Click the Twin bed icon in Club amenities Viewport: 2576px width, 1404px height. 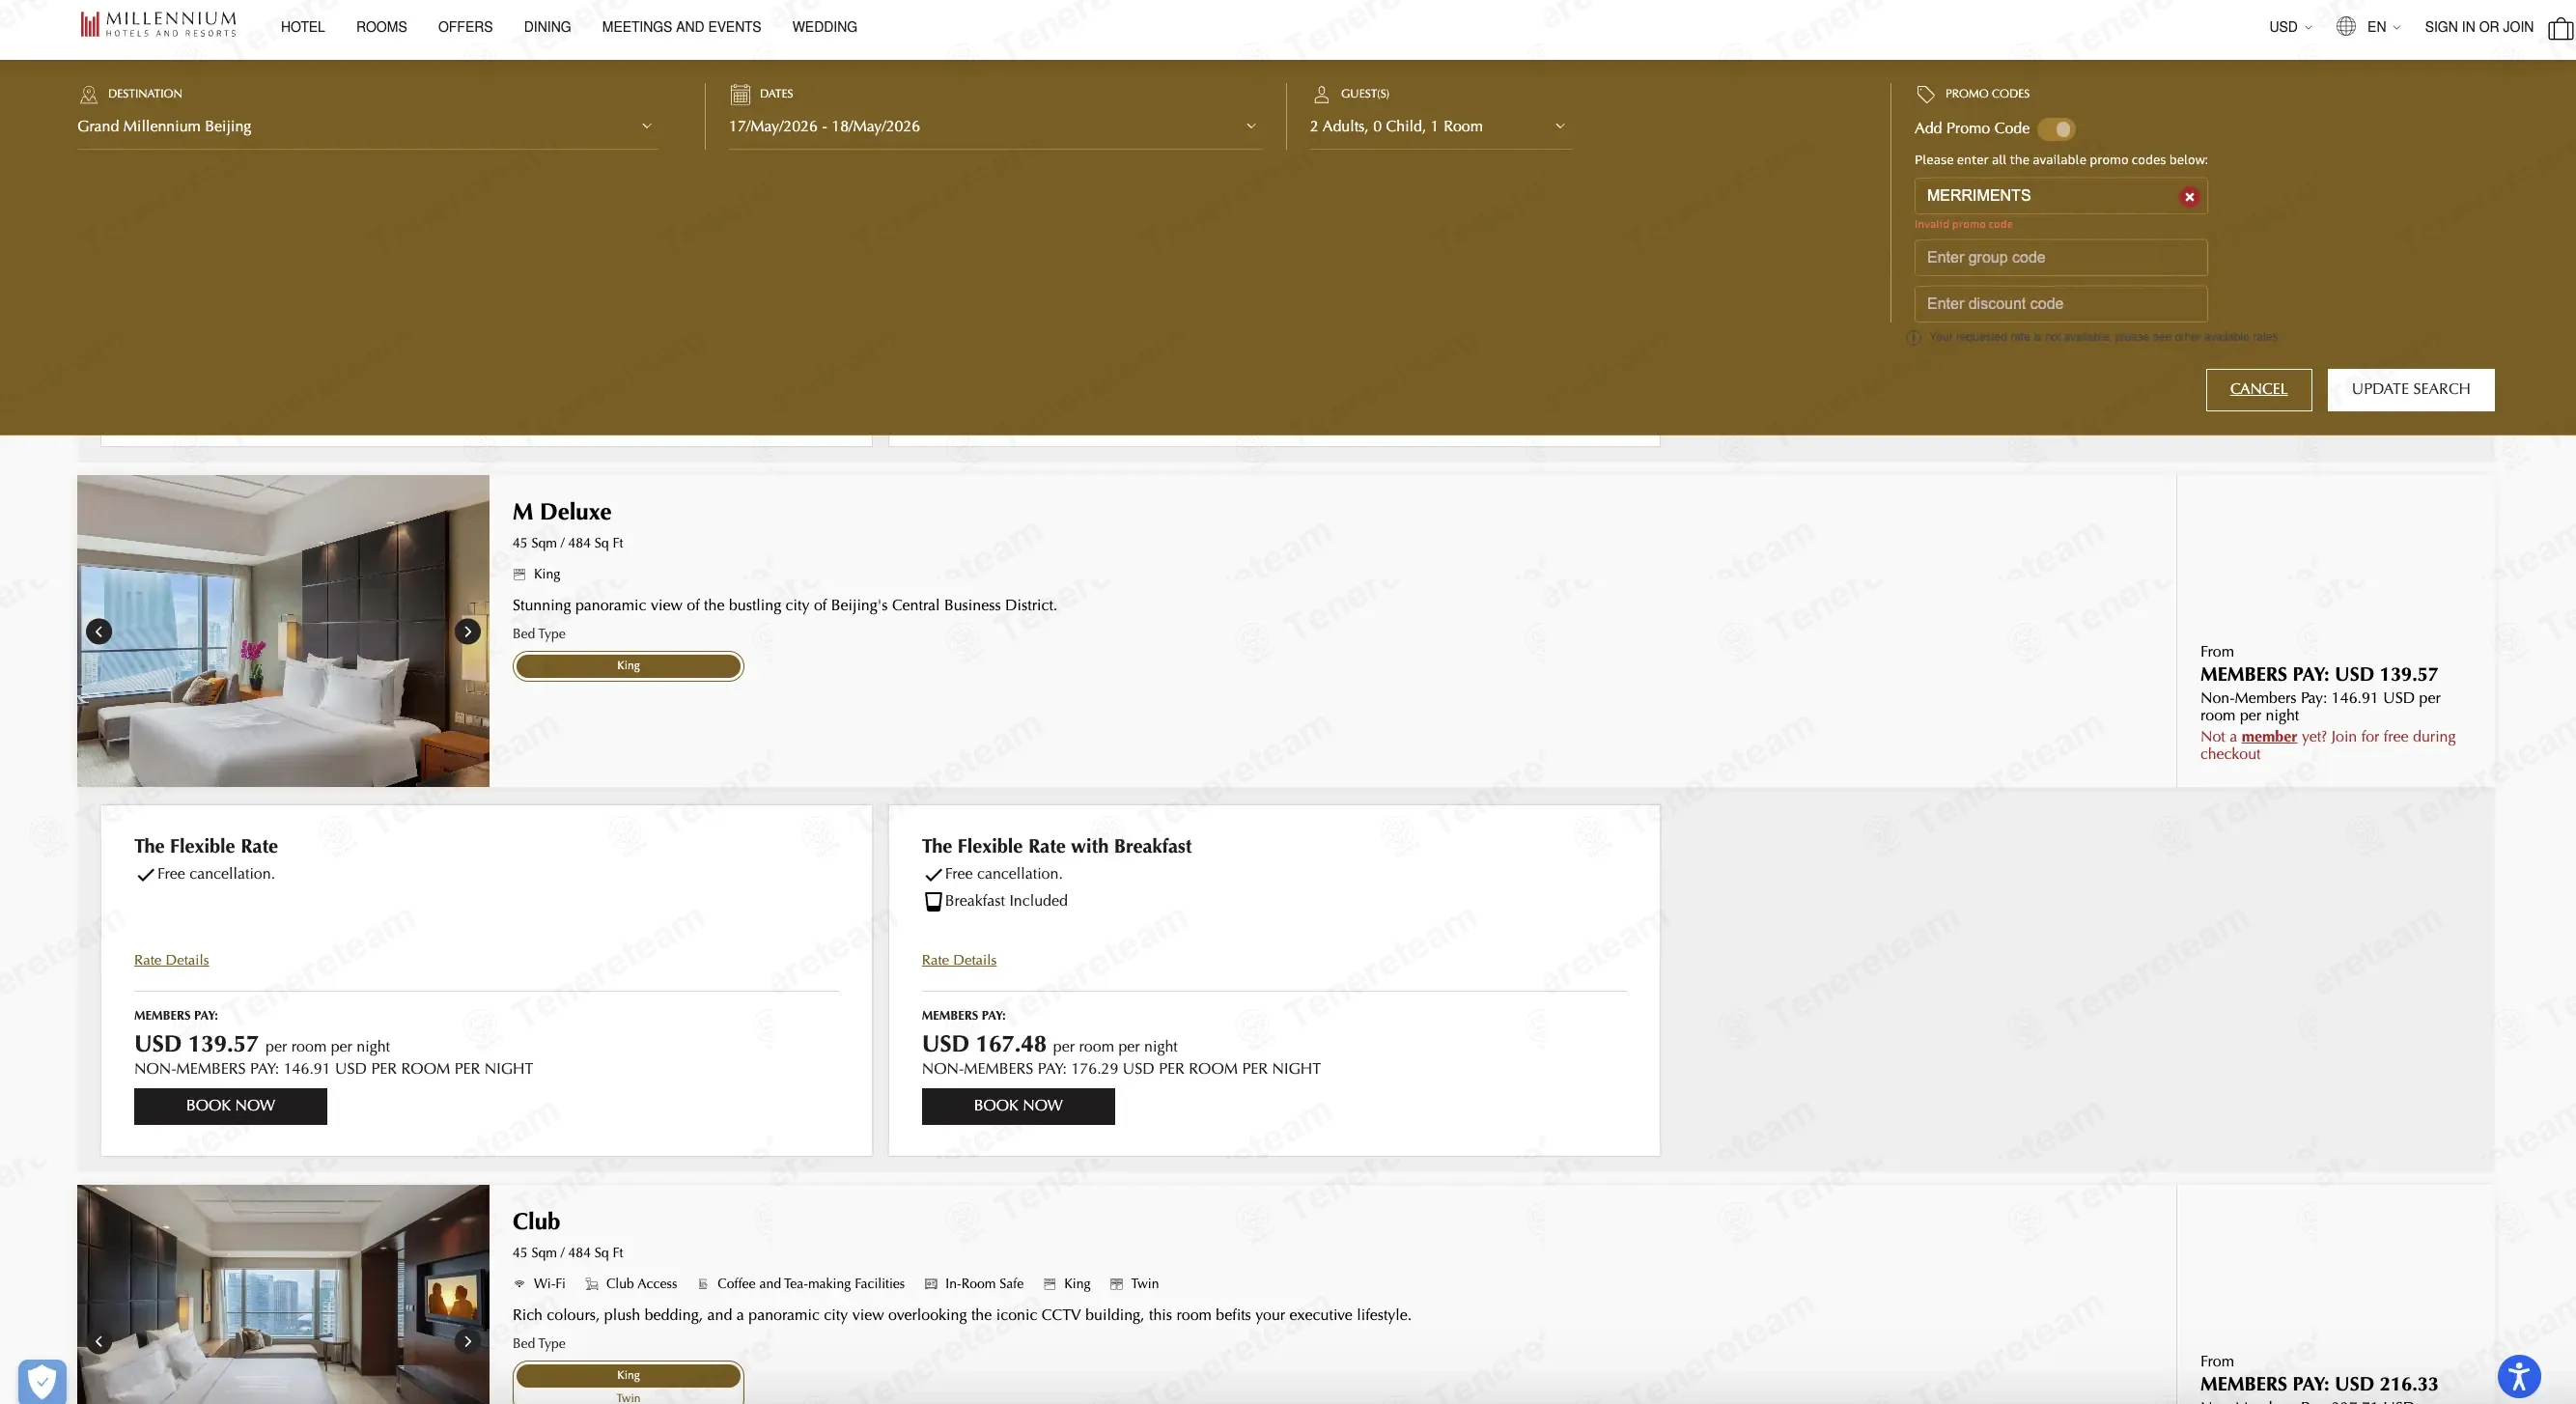tap(1116, 1284)
